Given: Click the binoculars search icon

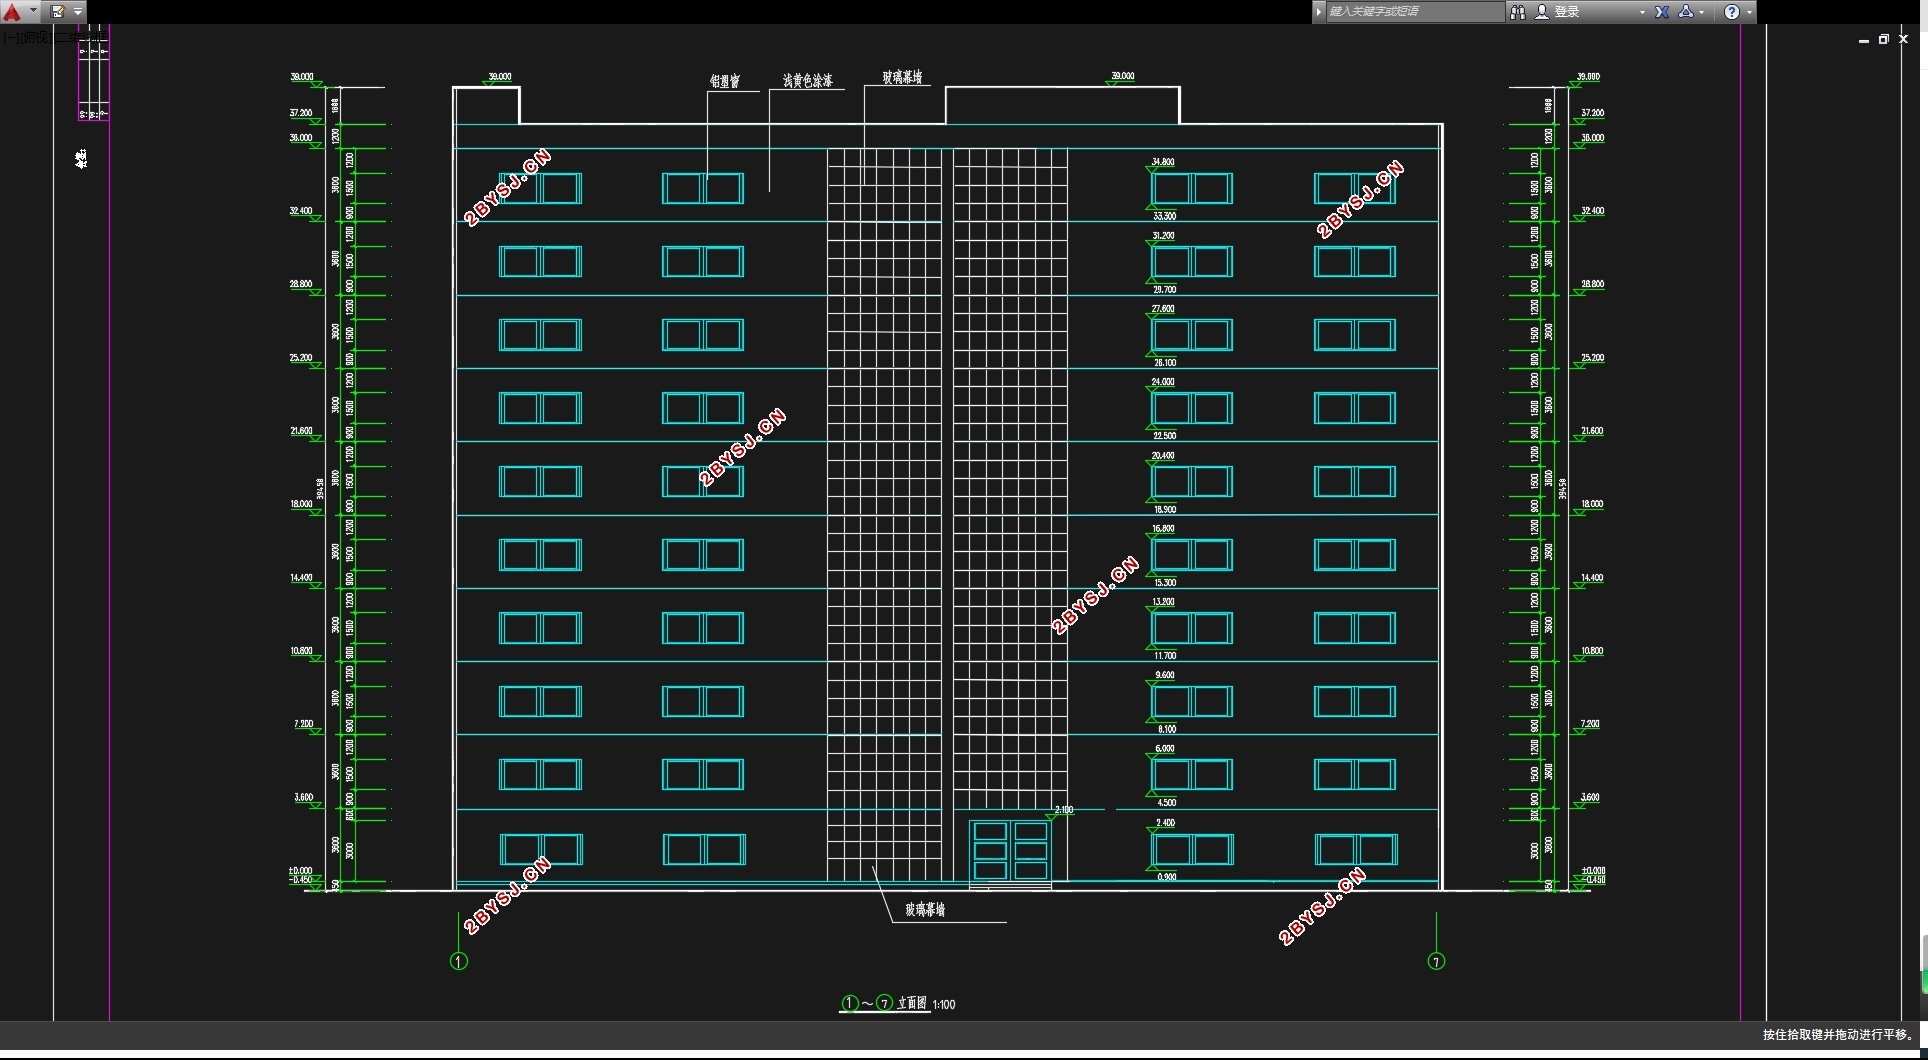Looking at the screenshot, I should [x=1518, y=12].
